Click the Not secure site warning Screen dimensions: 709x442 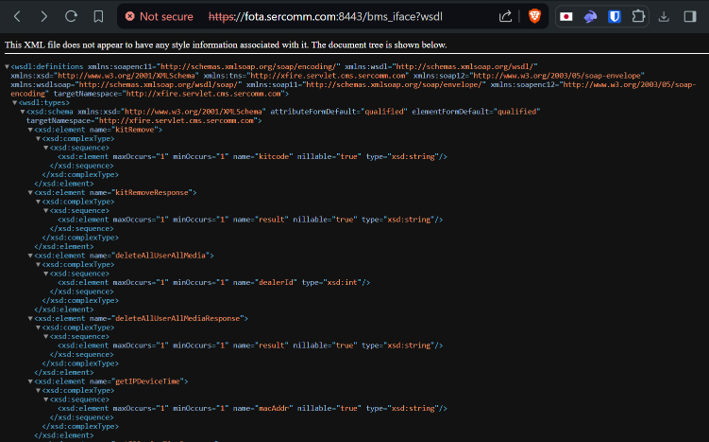pos(160,17)
